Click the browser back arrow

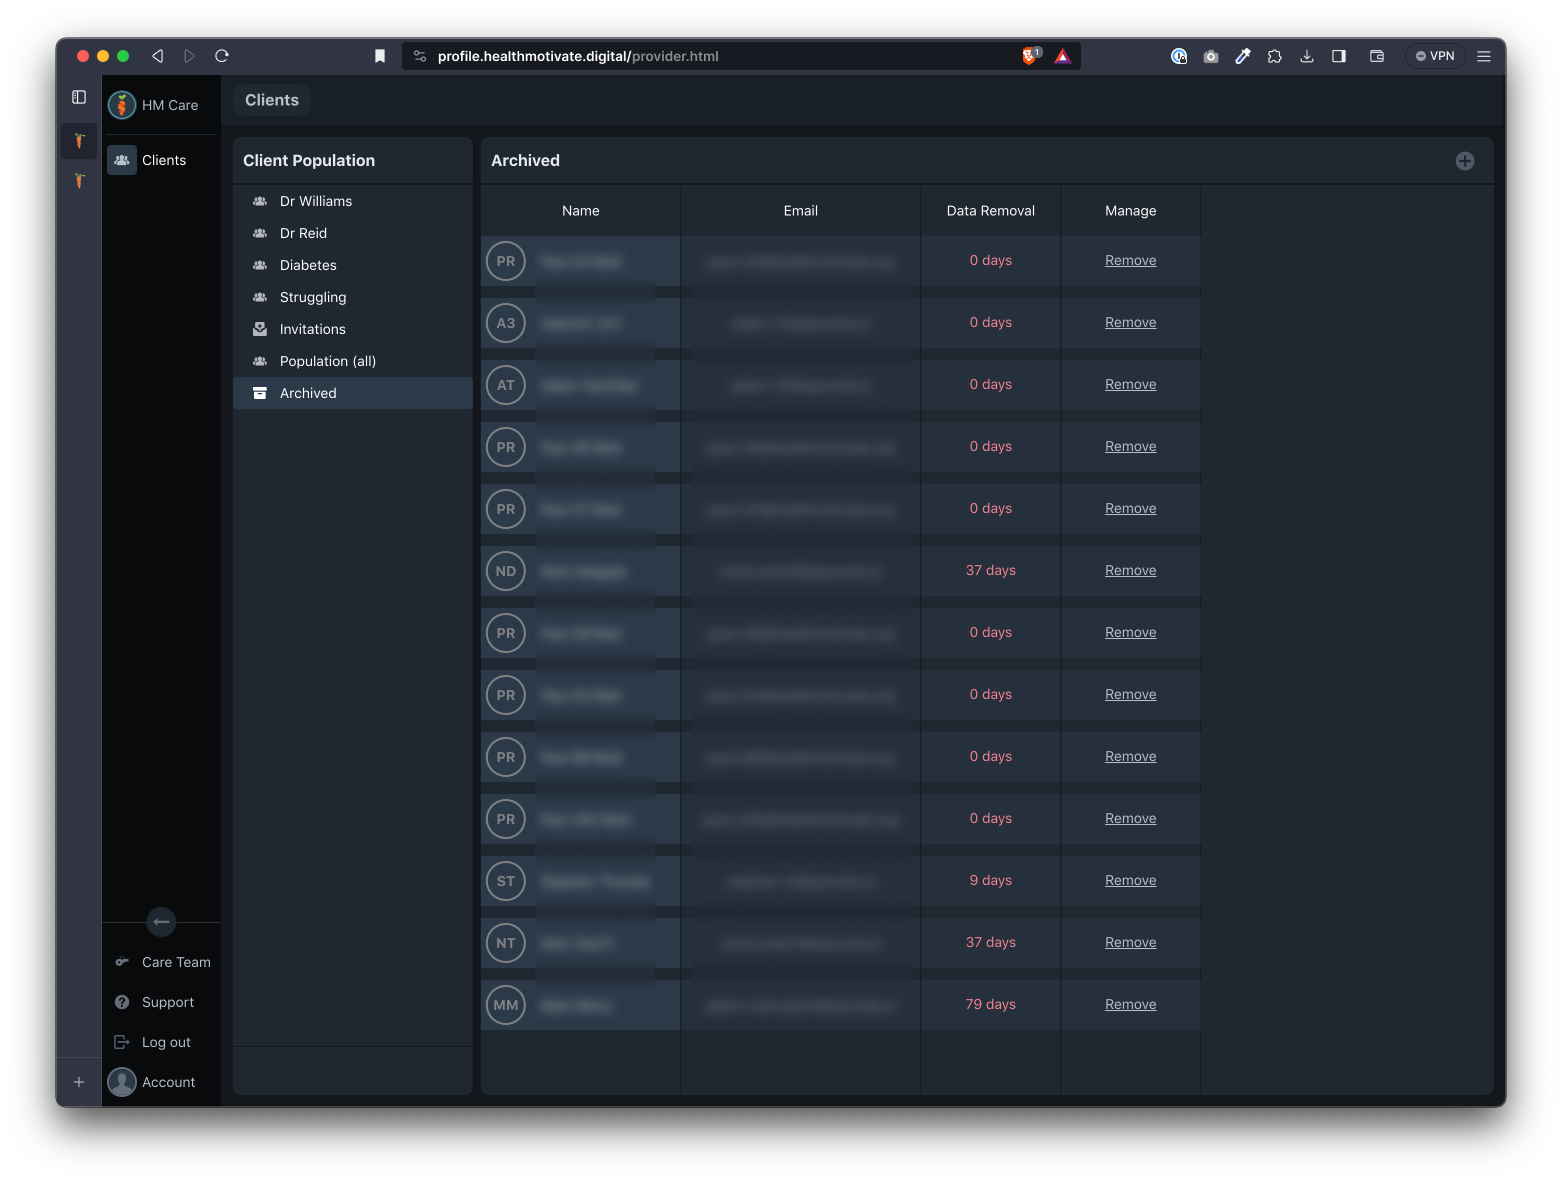[157, 56]
